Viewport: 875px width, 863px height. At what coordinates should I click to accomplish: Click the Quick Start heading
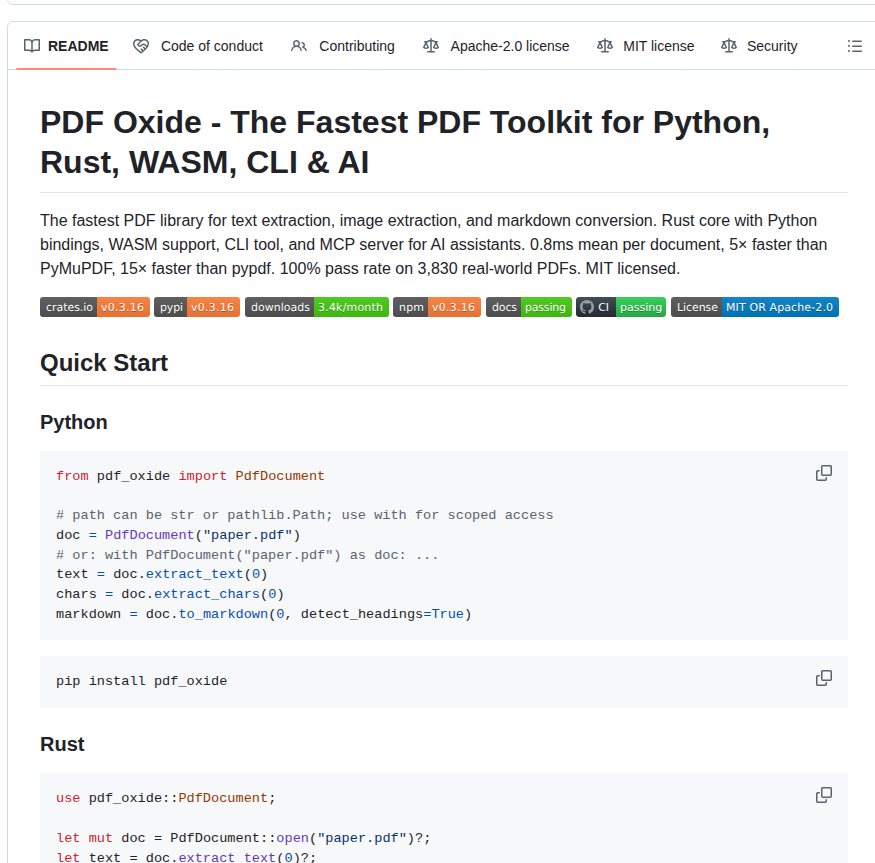(x=104, y=363)
